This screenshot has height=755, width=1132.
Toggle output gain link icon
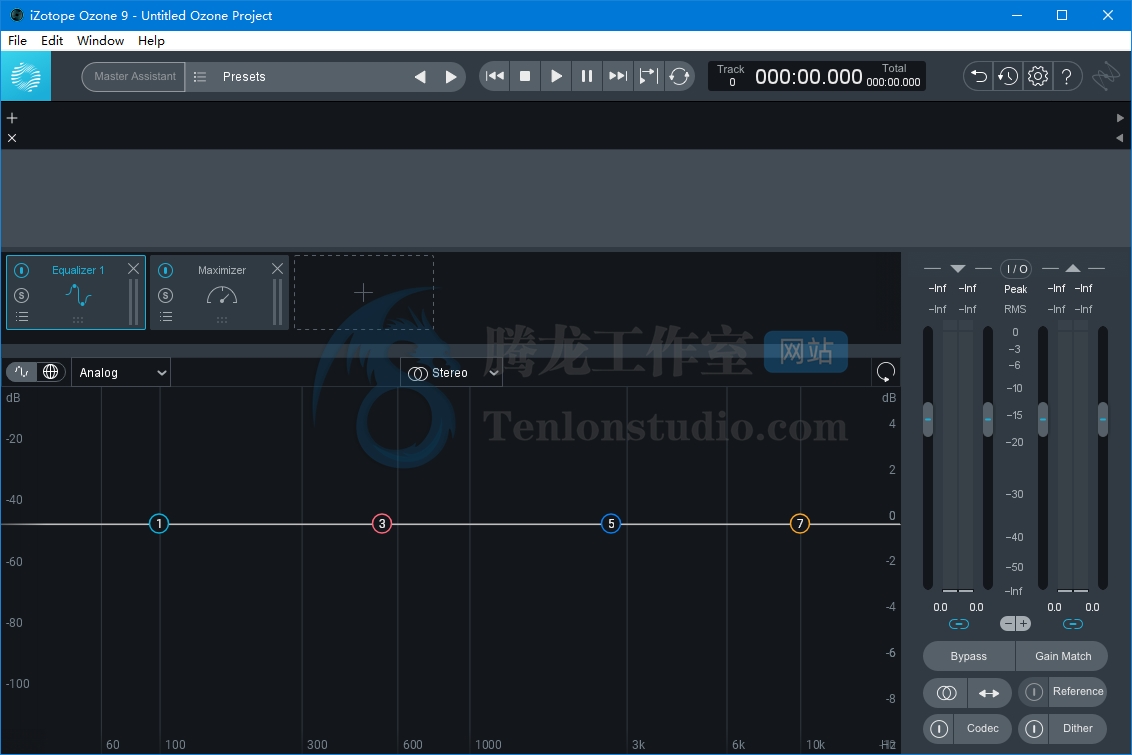(1073, 624)
